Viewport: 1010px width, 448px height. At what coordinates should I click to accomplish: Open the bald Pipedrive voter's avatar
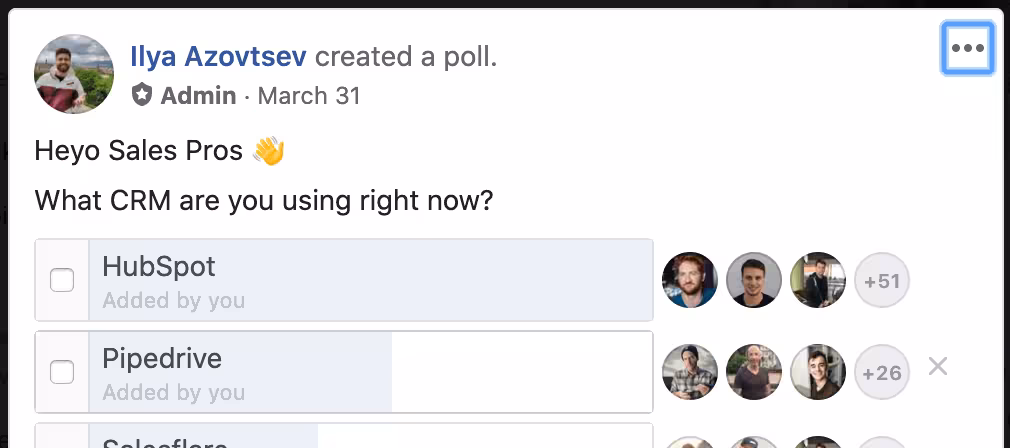[x=754, y=372]
